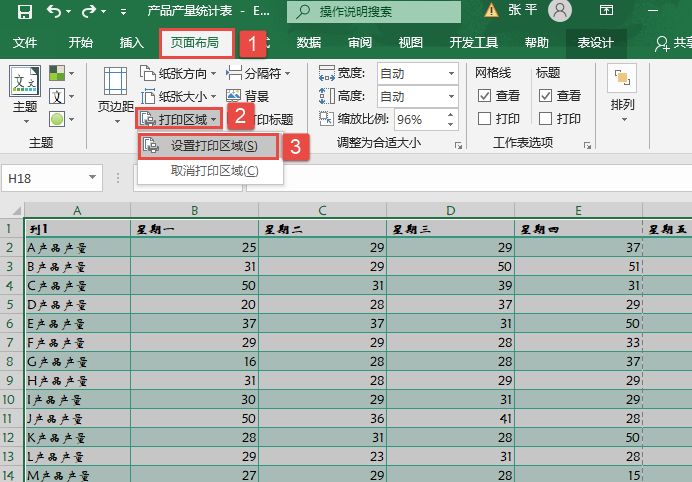This screenshot has width=692, height=482.
Task: Click cell B8 with value 16
Action: (x=195, y=362)
